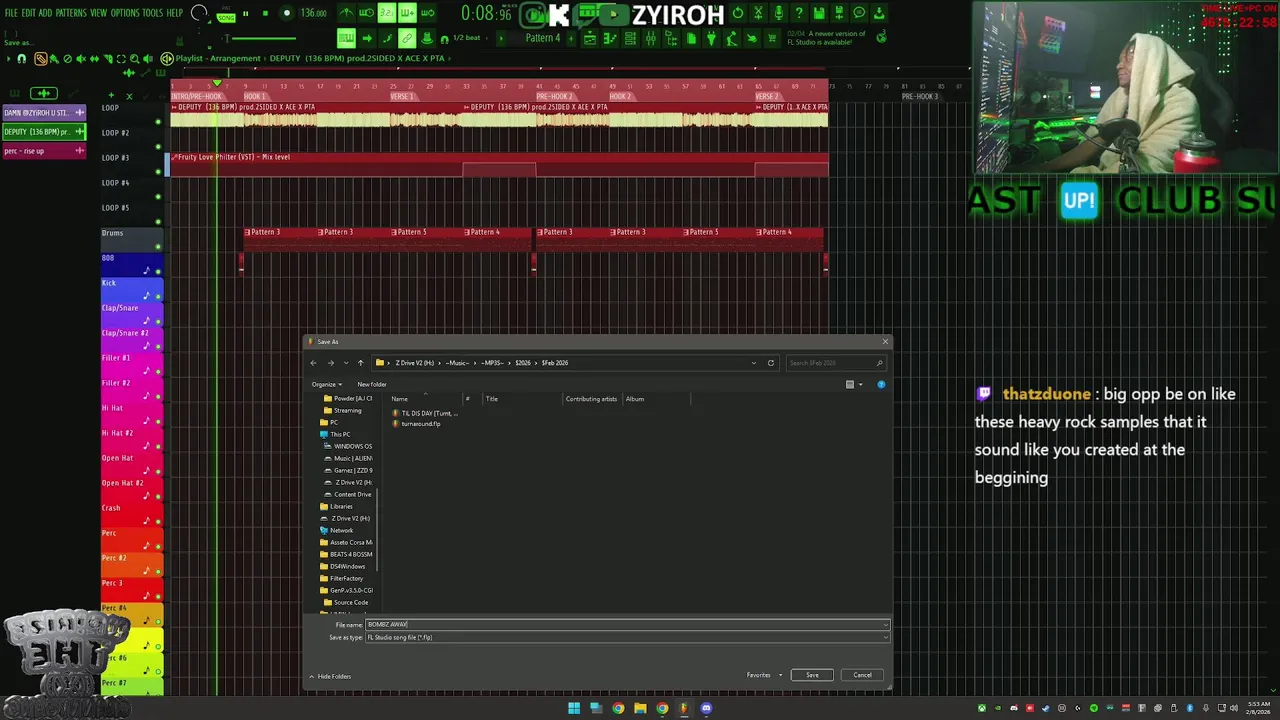Open the EDIT menu
Screen dimensions: 1280x720
[x=28, y=13]
